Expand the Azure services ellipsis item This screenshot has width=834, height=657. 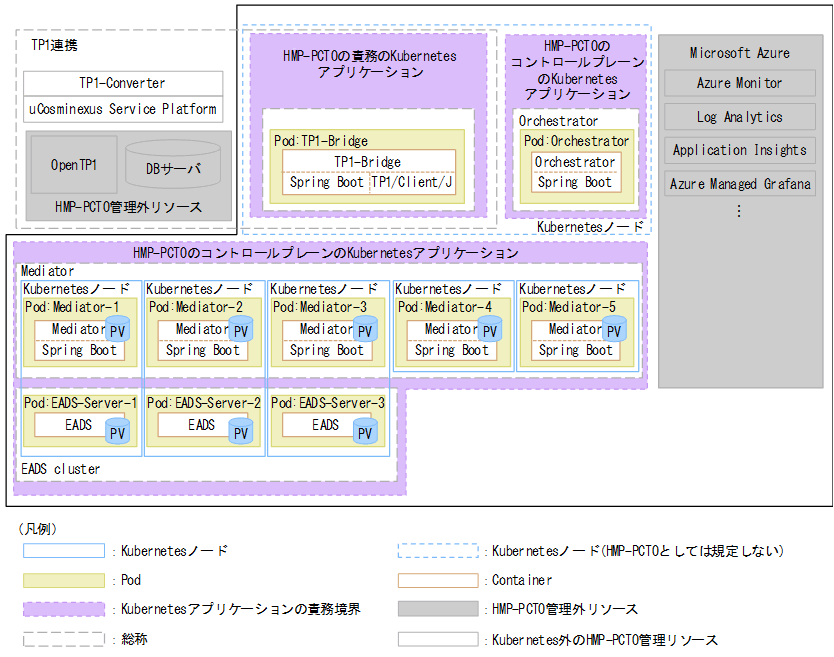[x=739, y=208]
